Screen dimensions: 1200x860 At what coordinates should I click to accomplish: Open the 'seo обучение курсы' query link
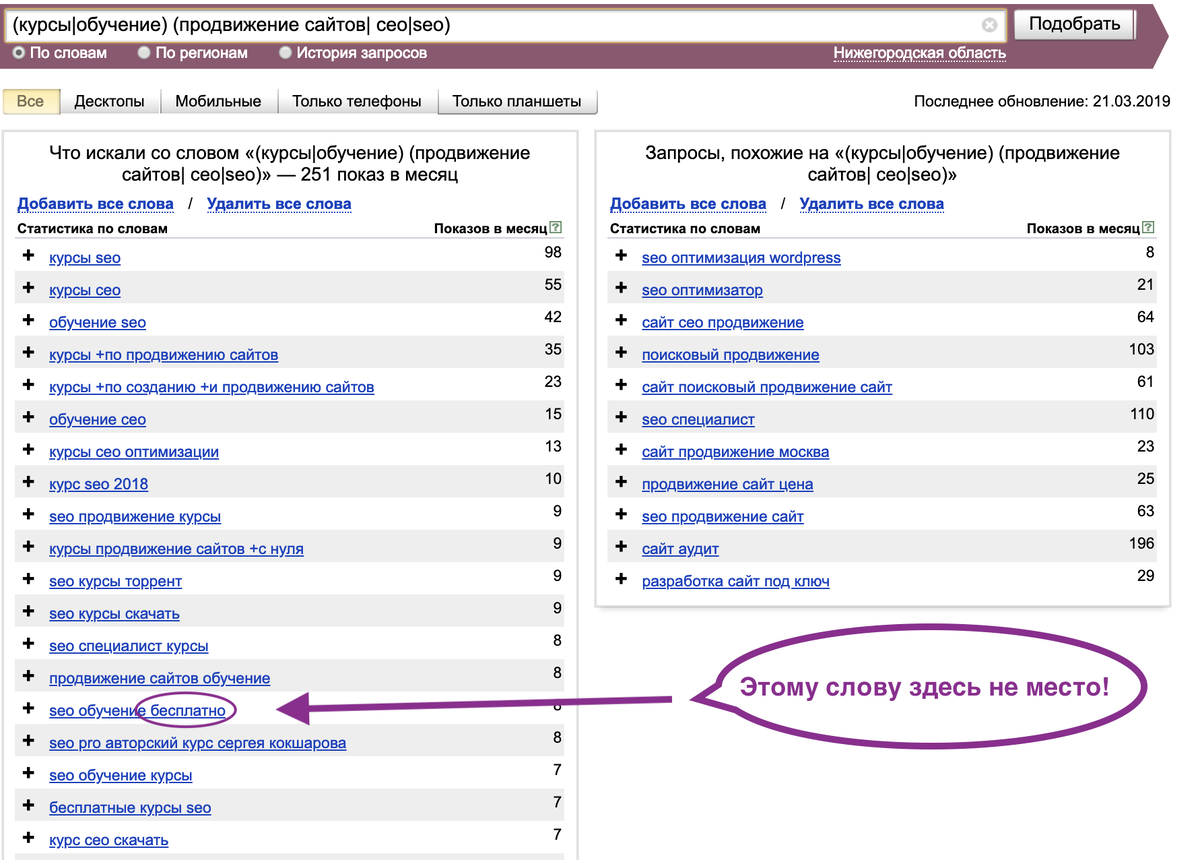point(121,775)
